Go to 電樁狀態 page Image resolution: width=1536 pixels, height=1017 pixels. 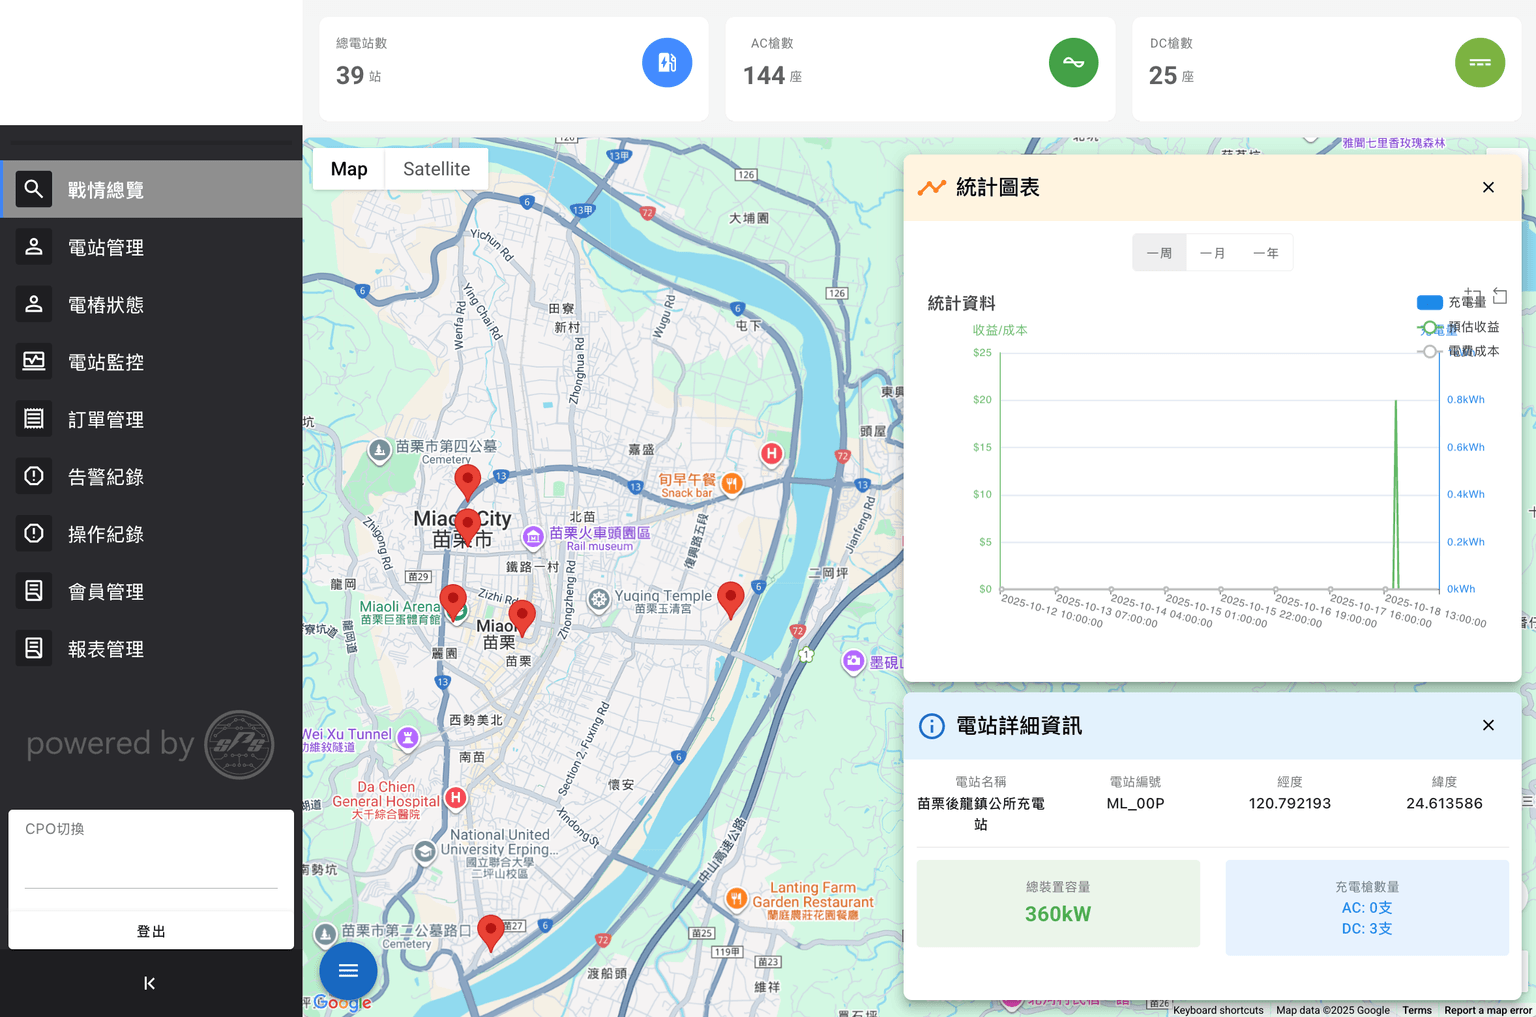pyautogui.click(x=151, y=304)
